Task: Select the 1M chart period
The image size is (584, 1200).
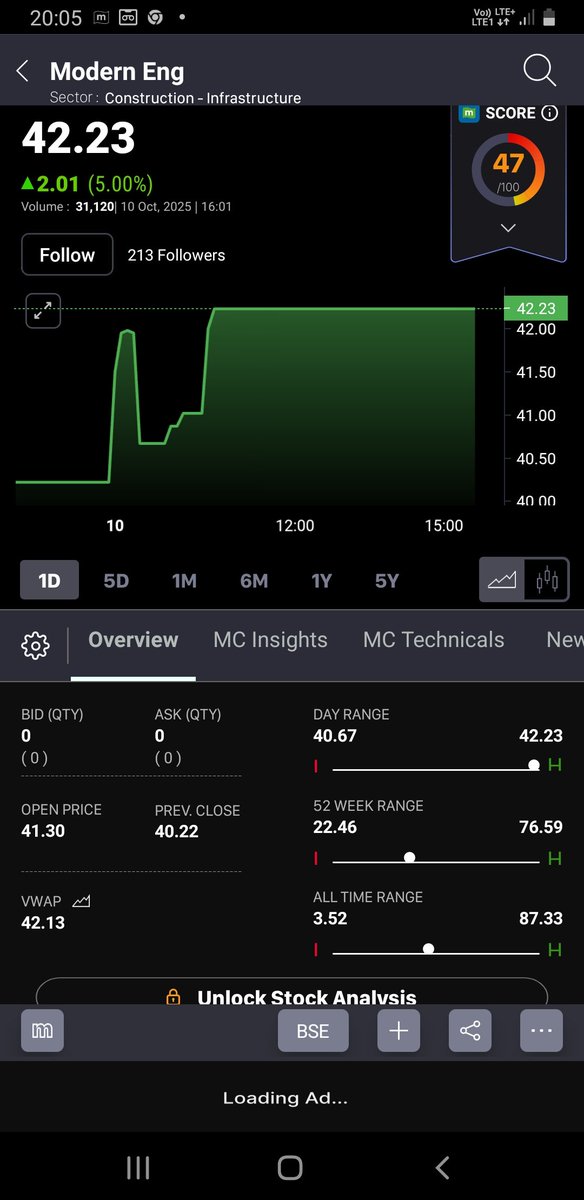Action: point(184,581)
